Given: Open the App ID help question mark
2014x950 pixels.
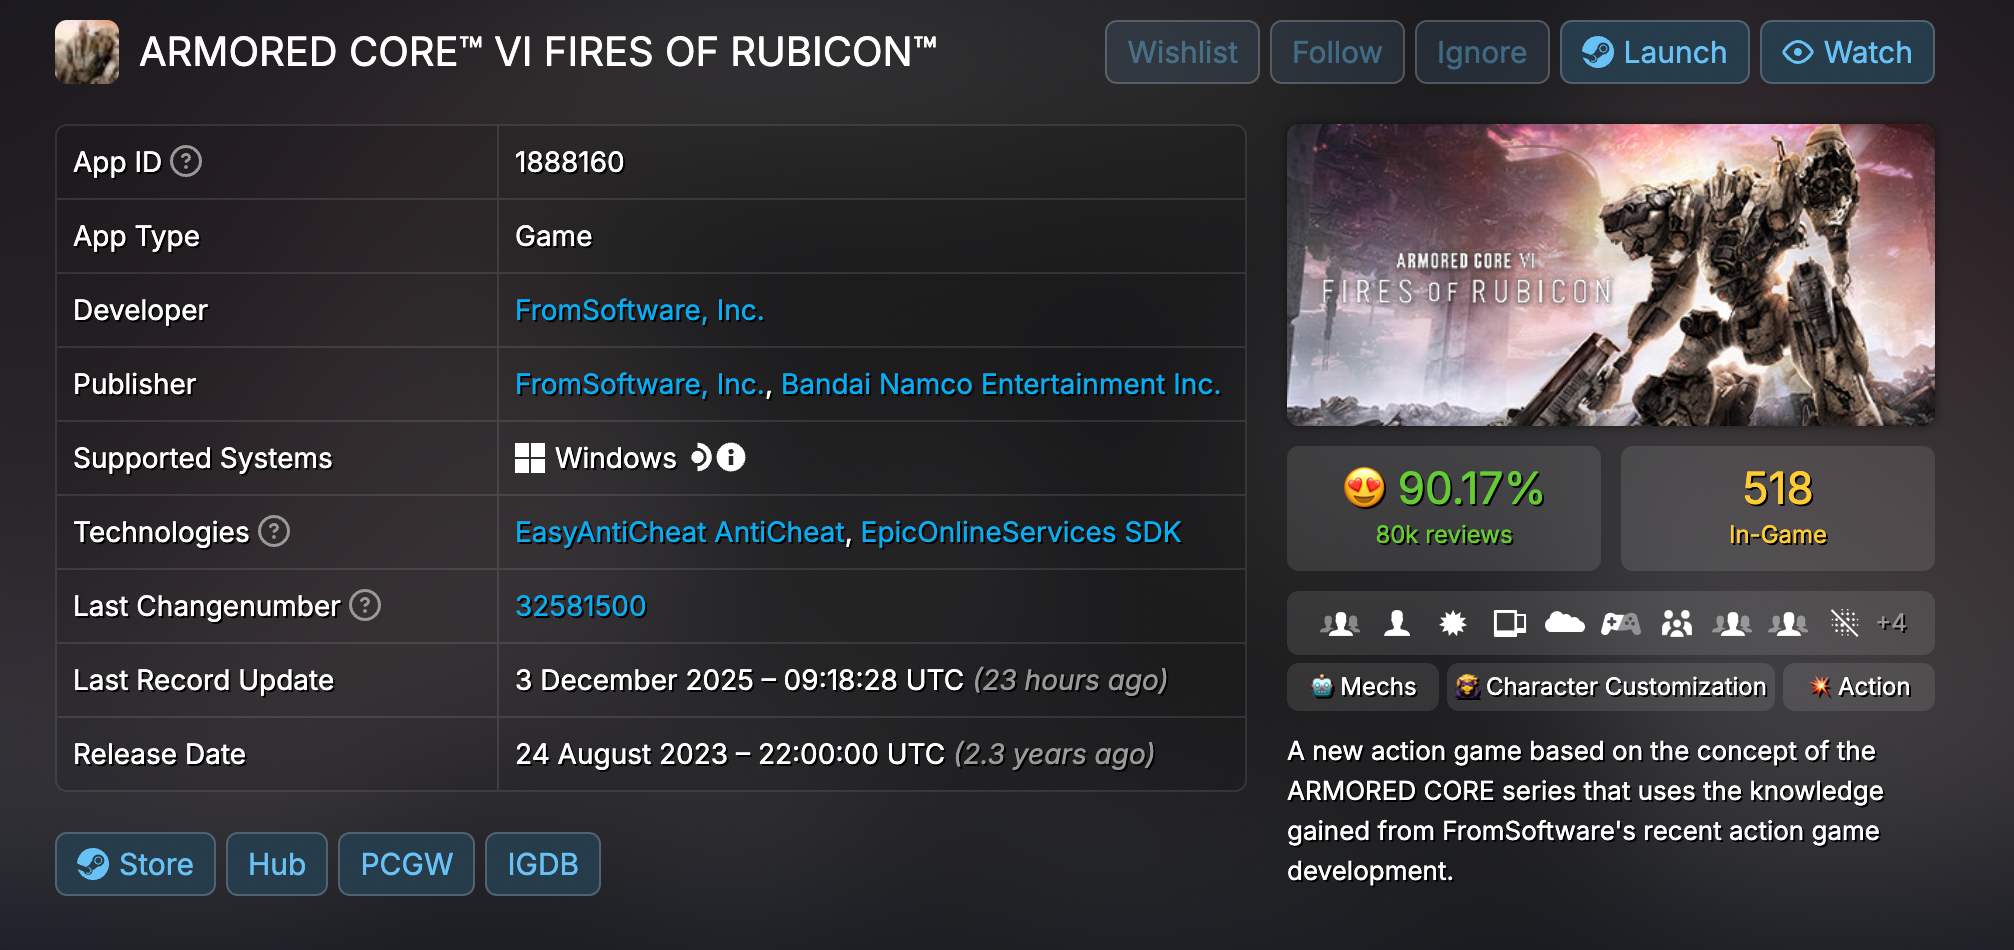Looking at the screenshot, I should point(185,161).
